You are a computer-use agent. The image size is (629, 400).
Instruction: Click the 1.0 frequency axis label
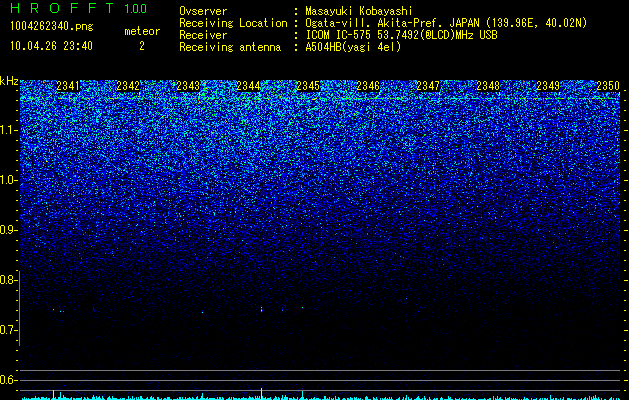(x=7, y=180)
